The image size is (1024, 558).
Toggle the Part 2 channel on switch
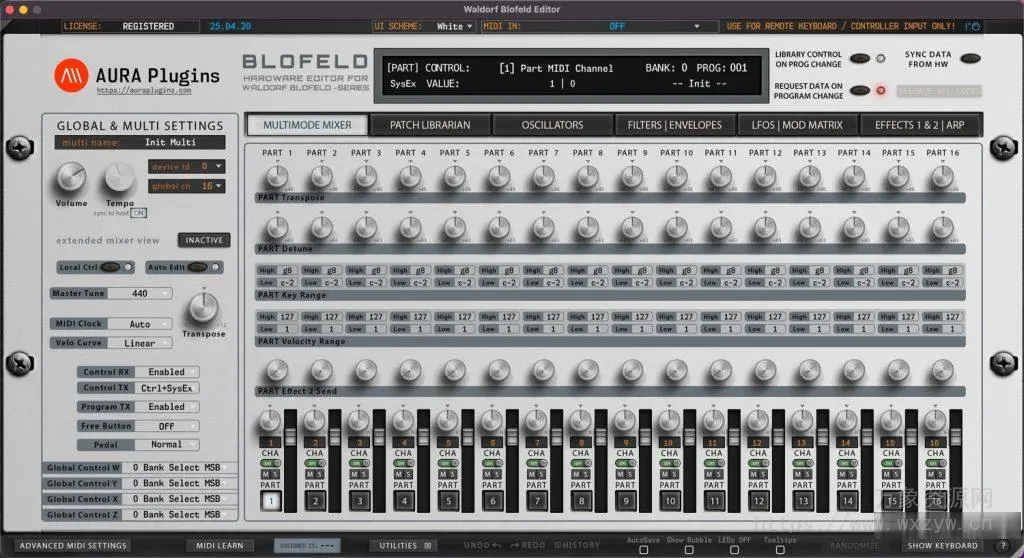click(x=315, y=463)
